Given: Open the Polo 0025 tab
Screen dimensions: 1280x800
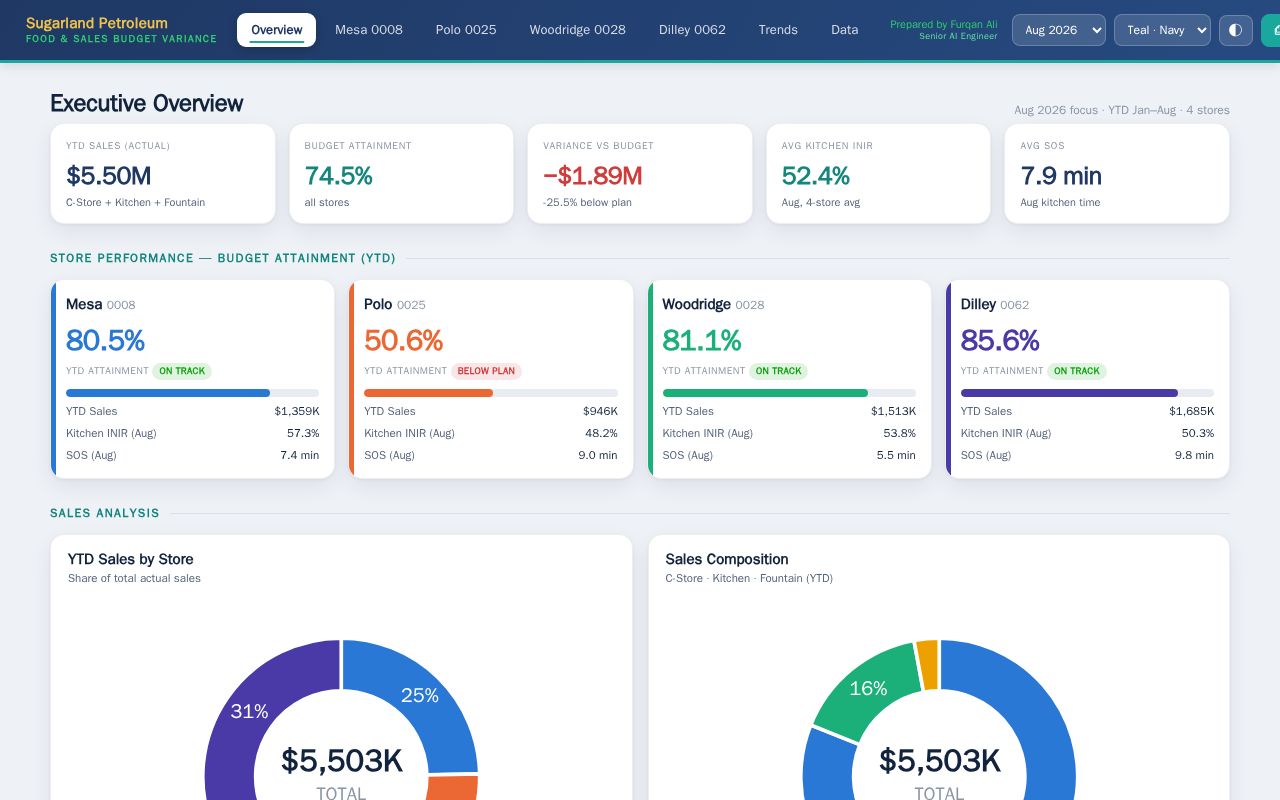Looking at the screenshot, I should [x=466, y=30].
